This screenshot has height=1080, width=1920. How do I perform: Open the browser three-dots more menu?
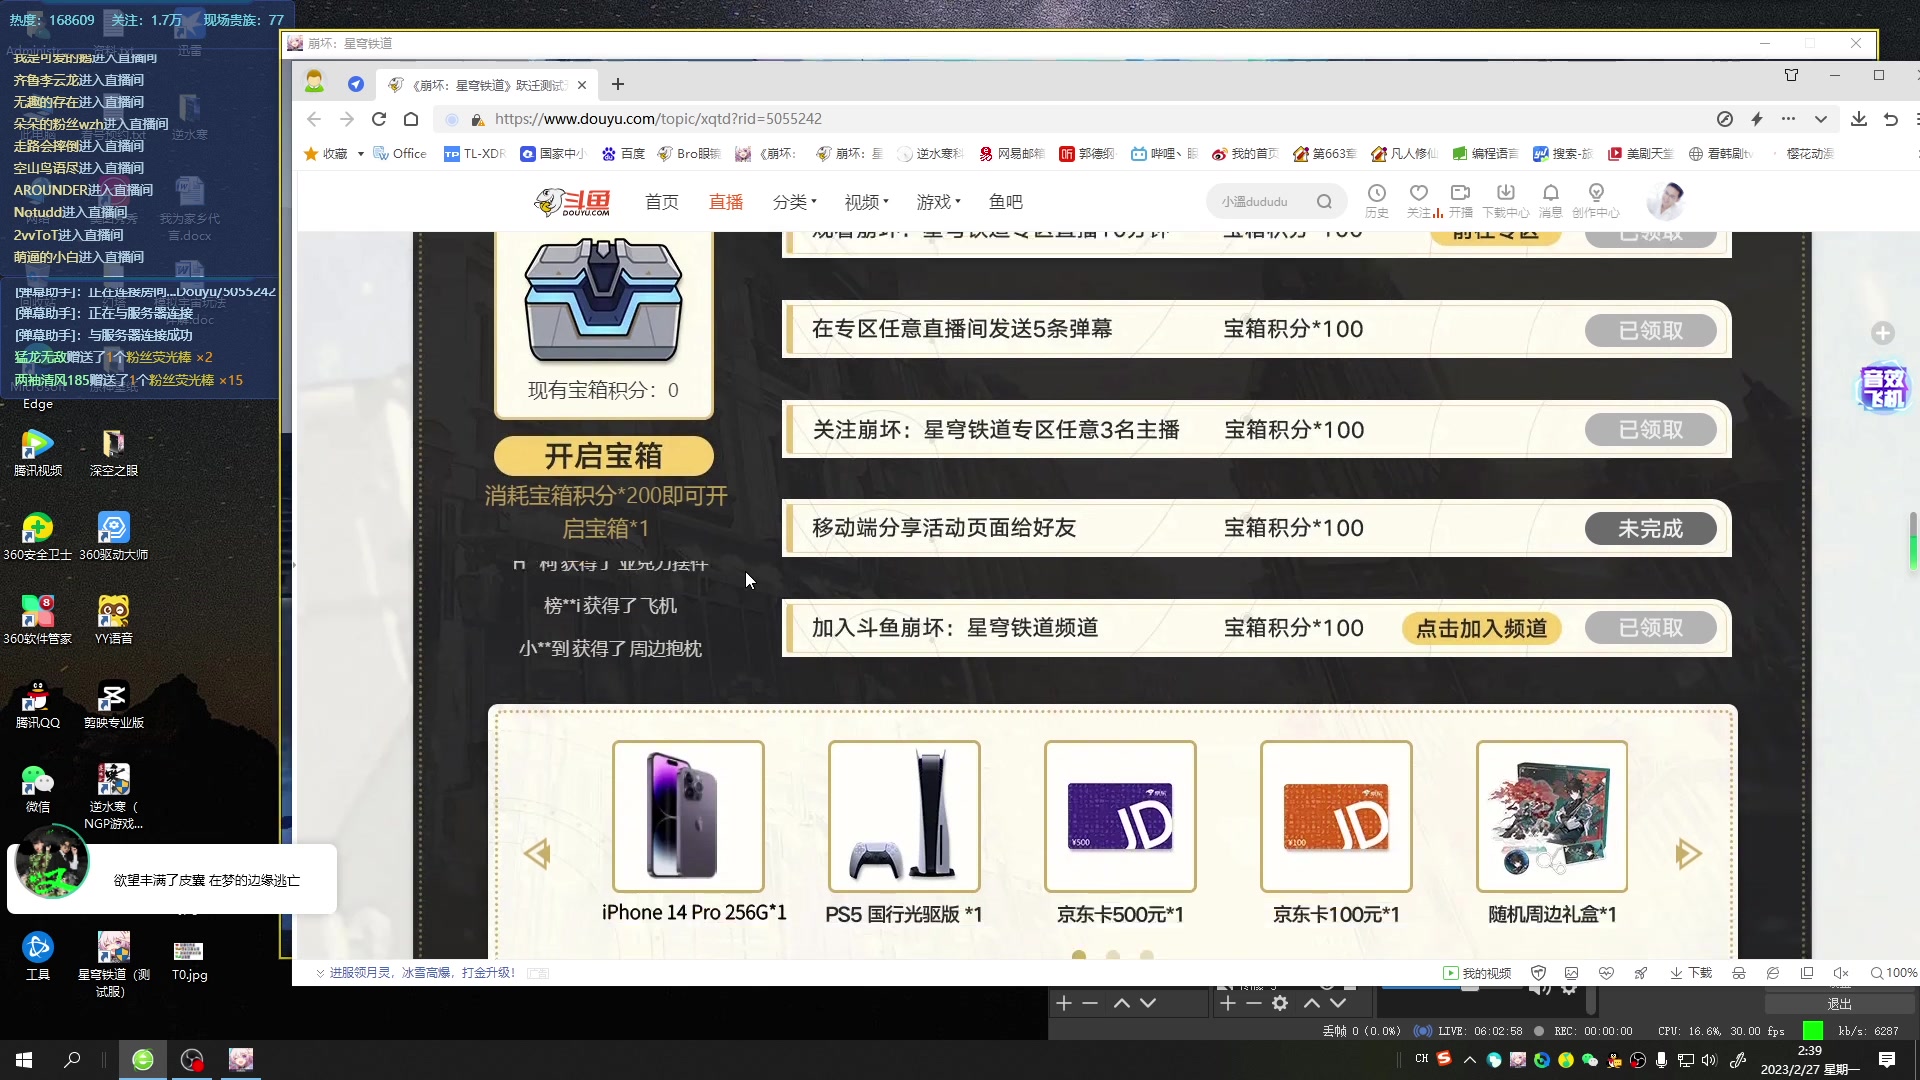[1789, 119]
